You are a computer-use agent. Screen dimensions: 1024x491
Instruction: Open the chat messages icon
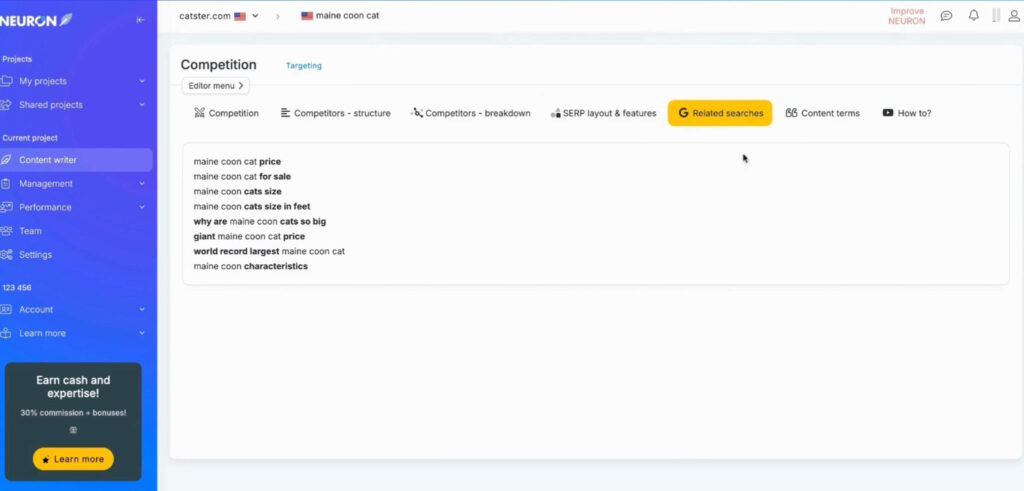click(946, 16)
